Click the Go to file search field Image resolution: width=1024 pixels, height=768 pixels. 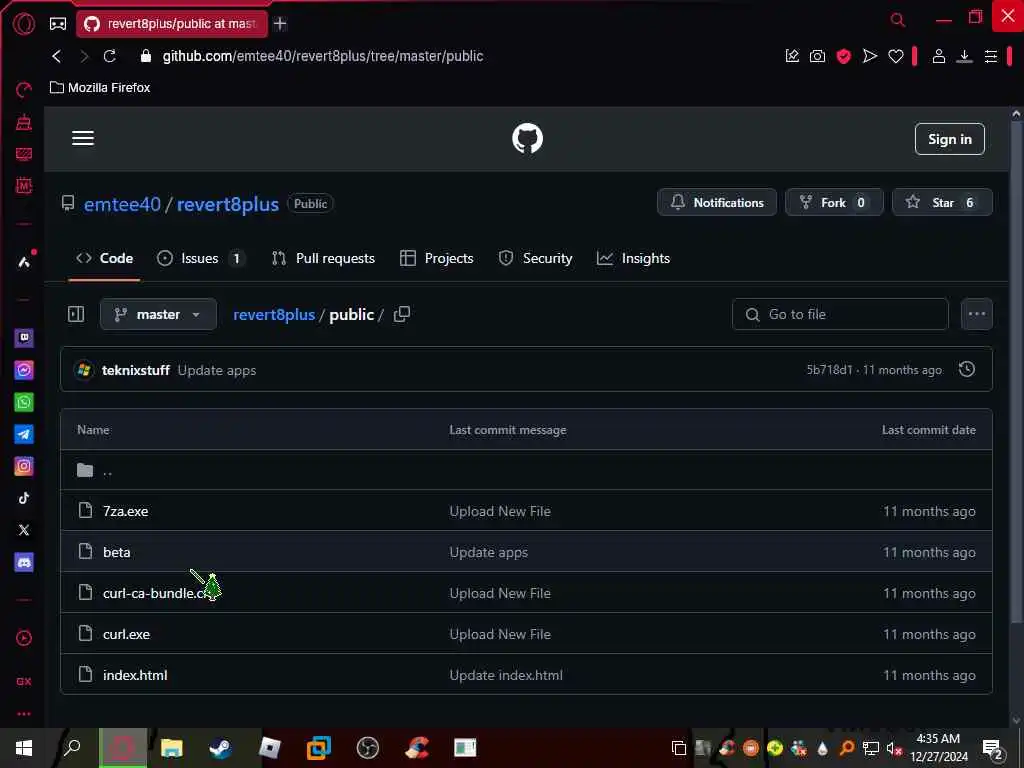[840, 314]
